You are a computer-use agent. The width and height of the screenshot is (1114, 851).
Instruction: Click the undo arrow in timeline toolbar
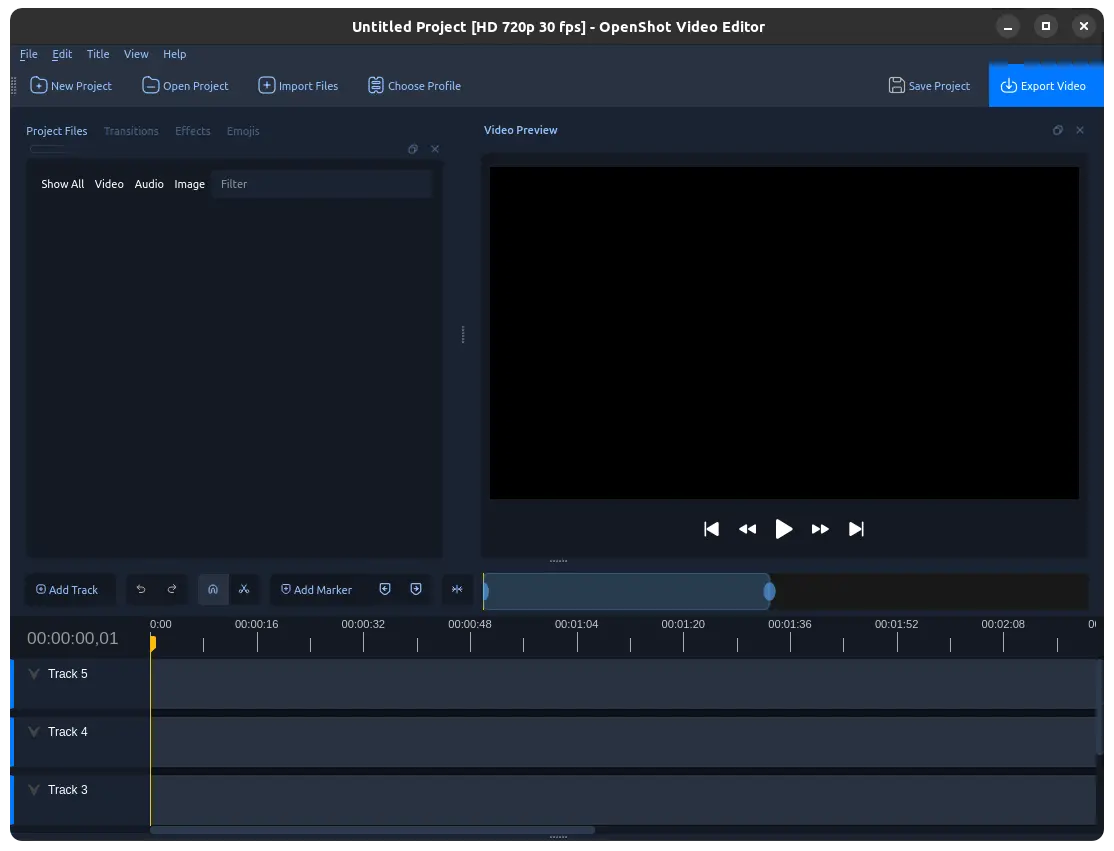[141, 590]
